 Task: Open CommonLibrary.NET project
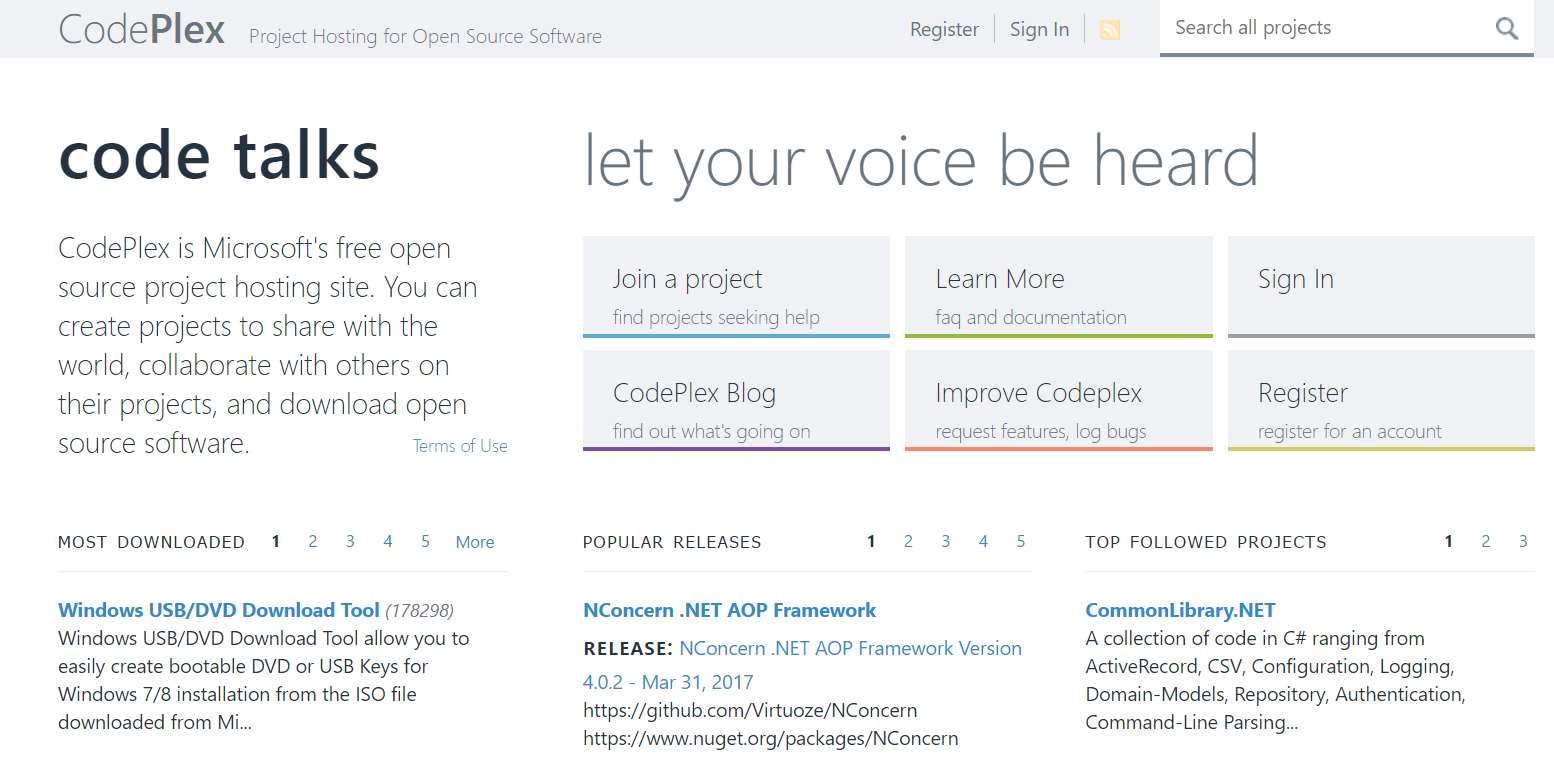pos(1180,610)
